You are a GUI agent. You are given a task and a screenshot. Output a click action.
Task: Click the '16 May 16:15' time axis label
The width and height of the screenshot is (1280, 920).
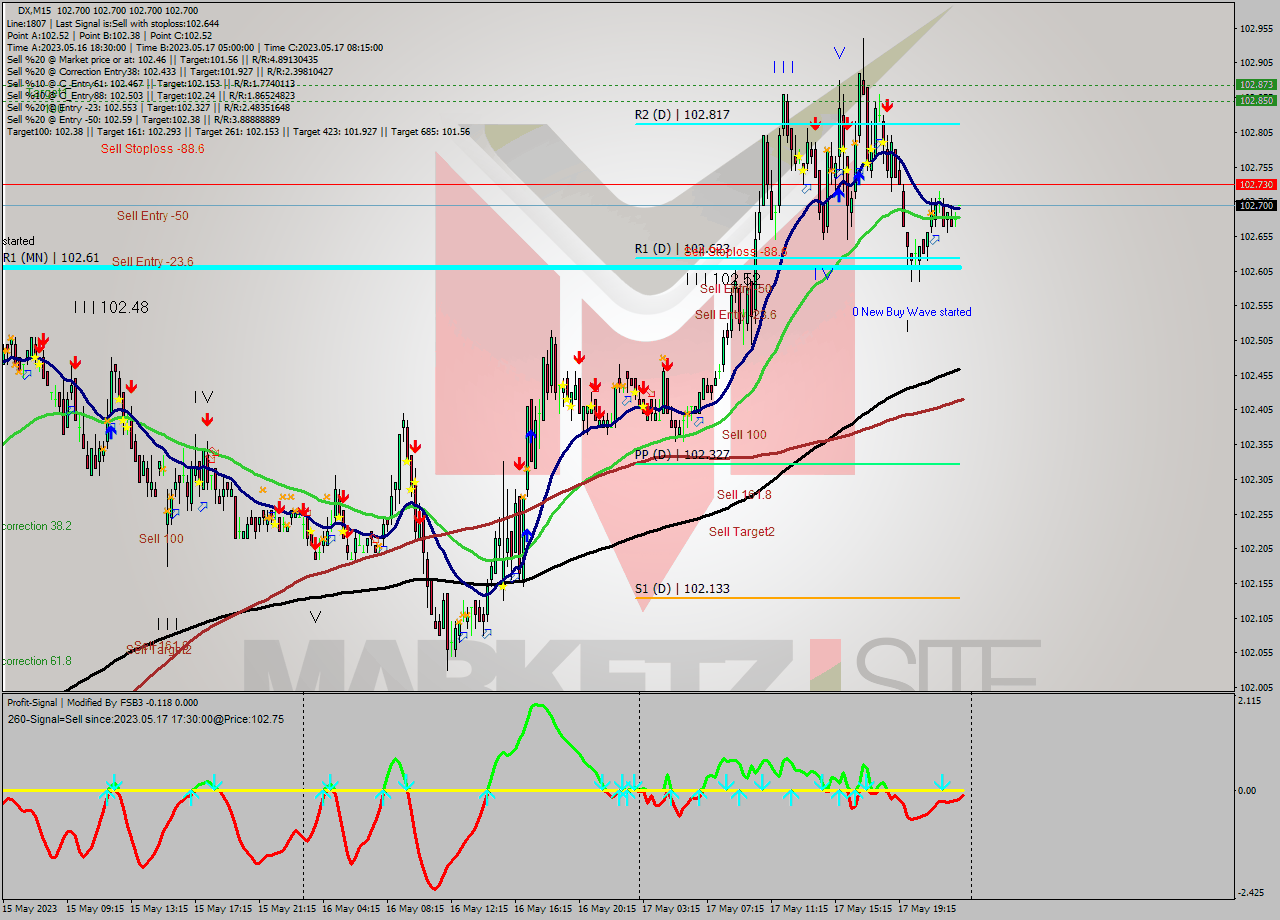pos(544,909)
